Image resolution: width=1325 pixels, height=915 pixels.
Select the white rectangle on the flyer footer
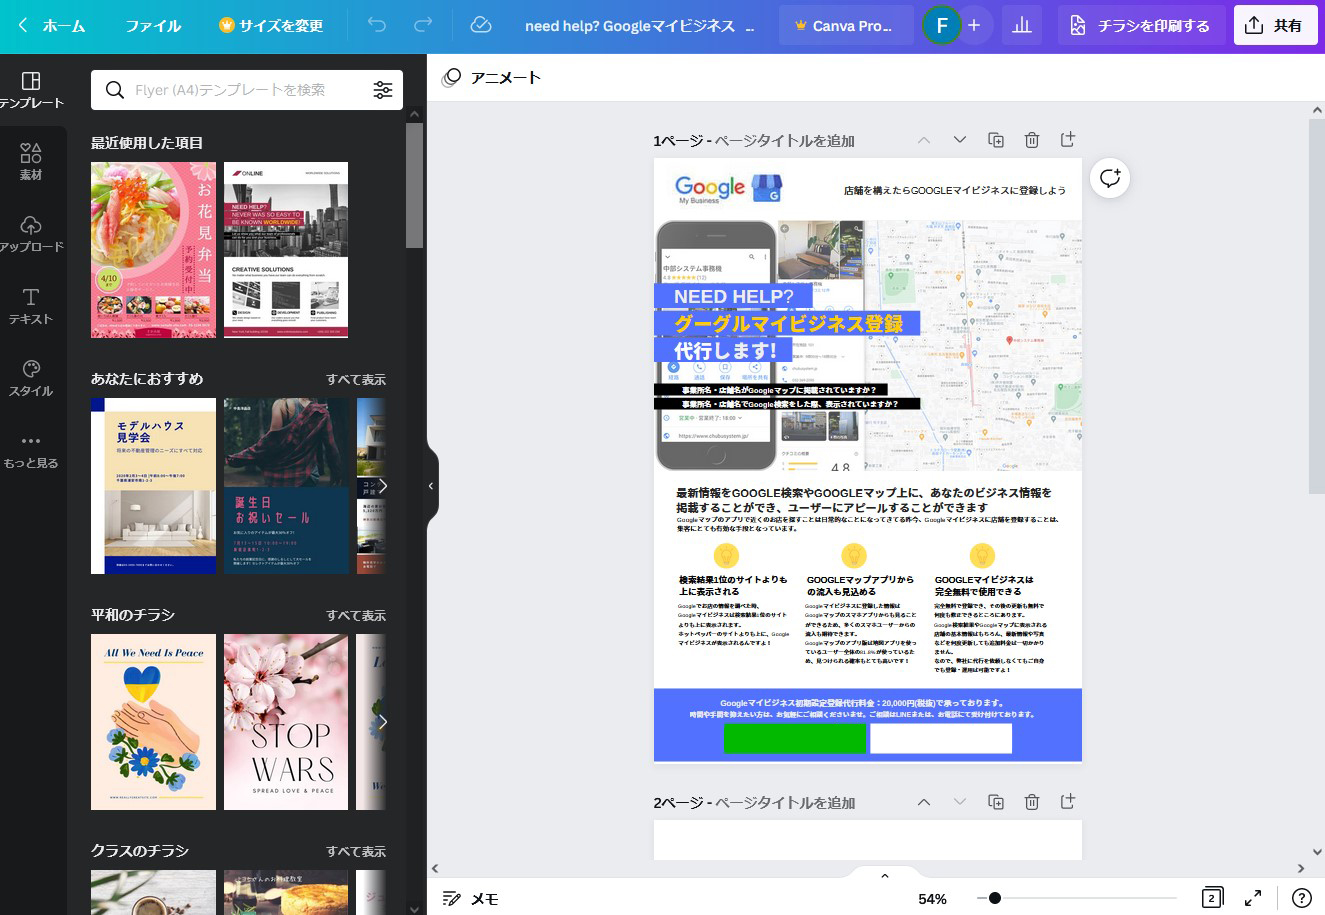pyautogui.click(x=941, y=738)
